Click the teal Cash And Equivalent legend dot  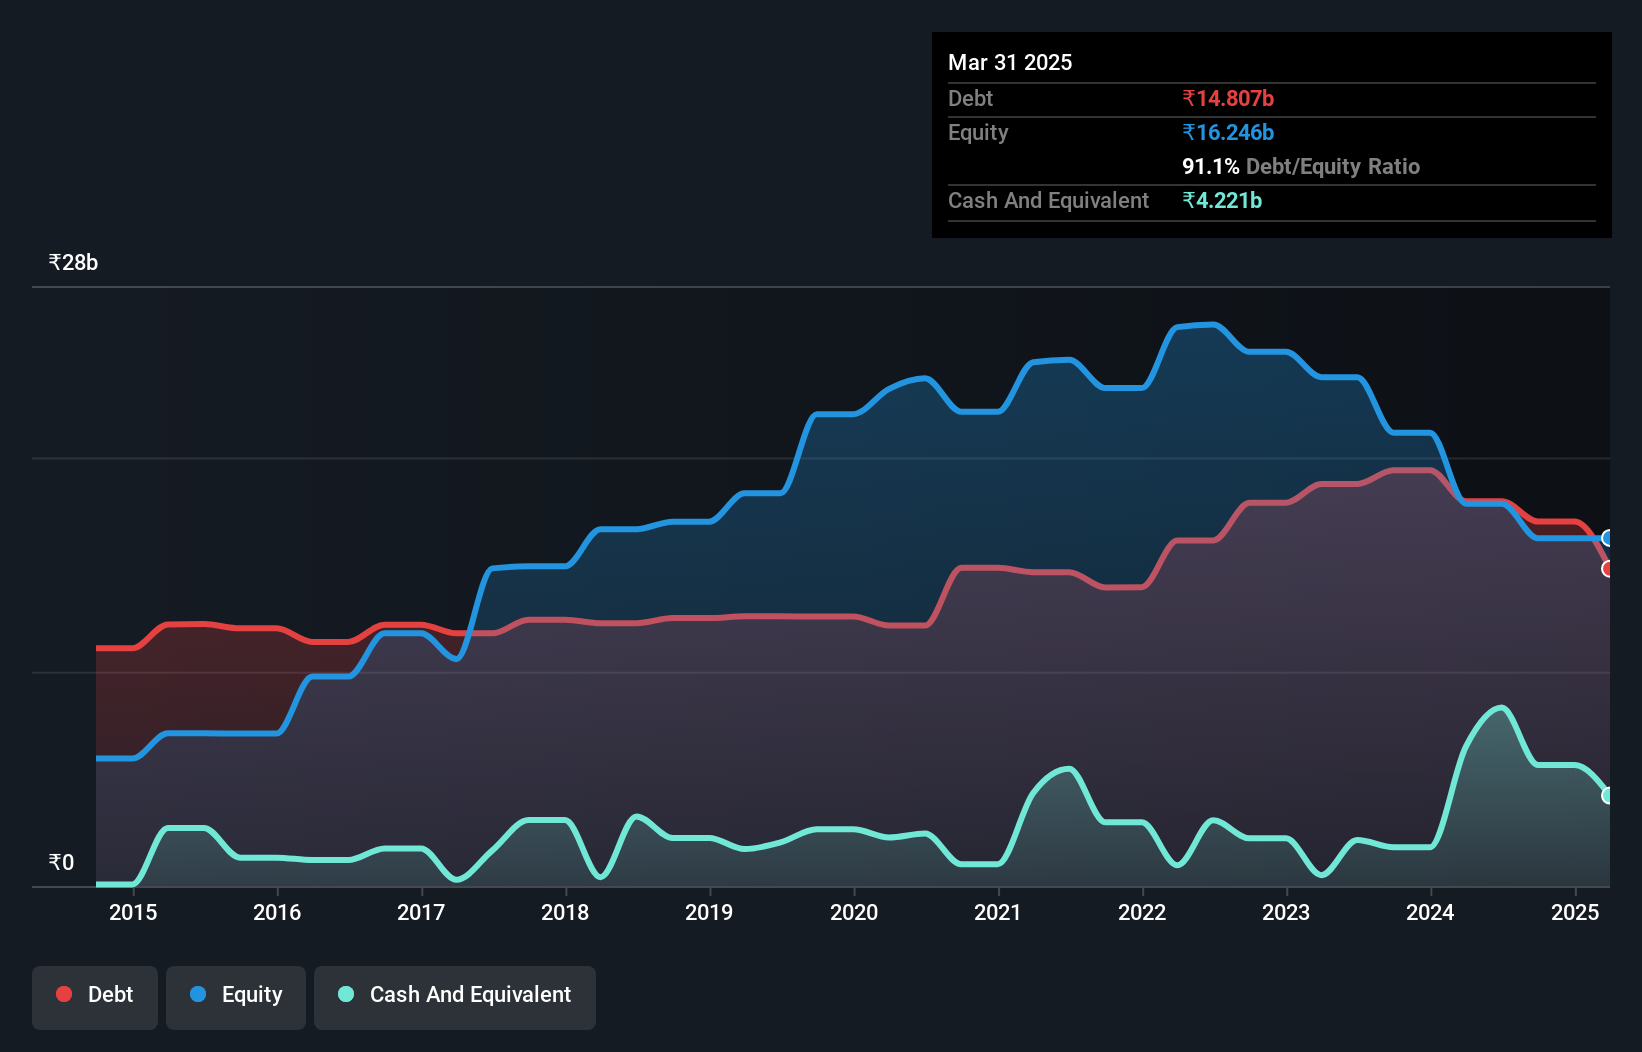345,994
